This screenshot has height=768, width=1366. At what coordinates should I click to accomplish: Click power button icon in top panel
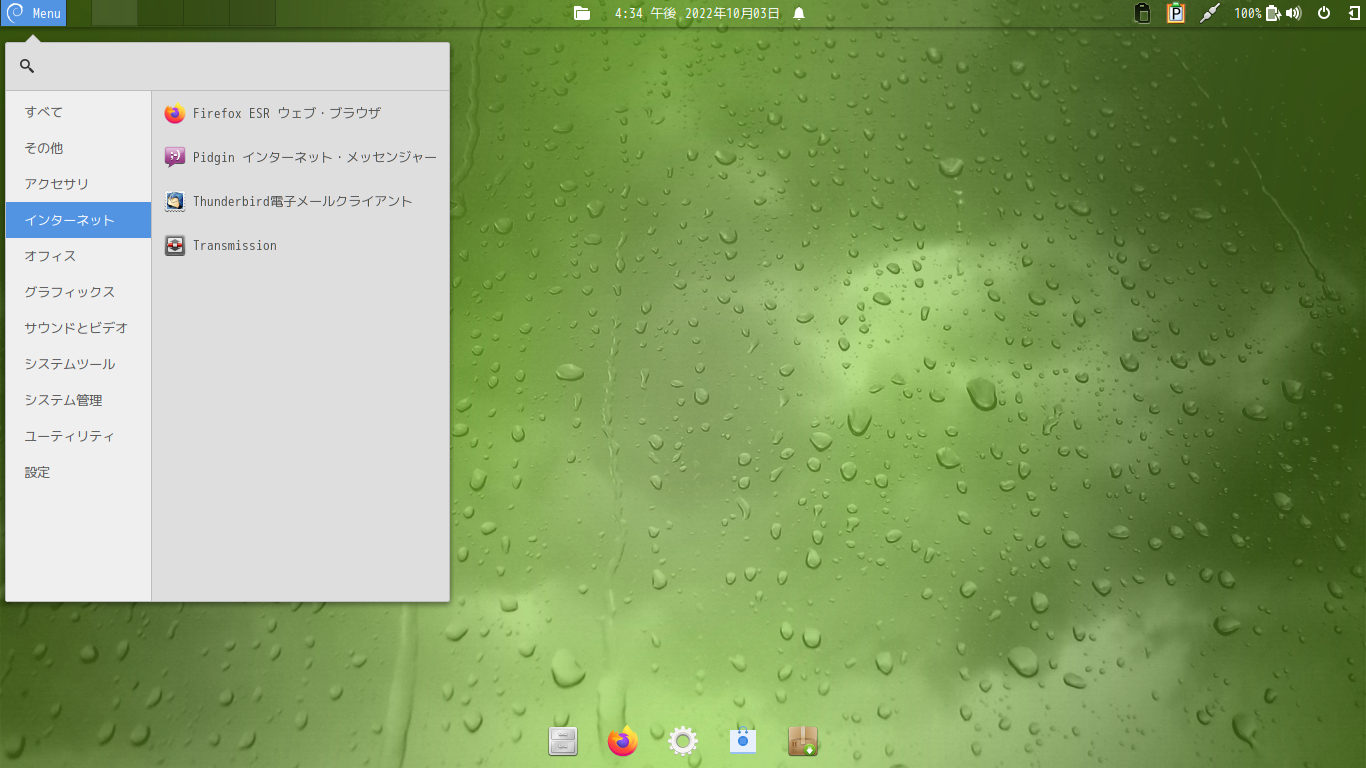1324,13
